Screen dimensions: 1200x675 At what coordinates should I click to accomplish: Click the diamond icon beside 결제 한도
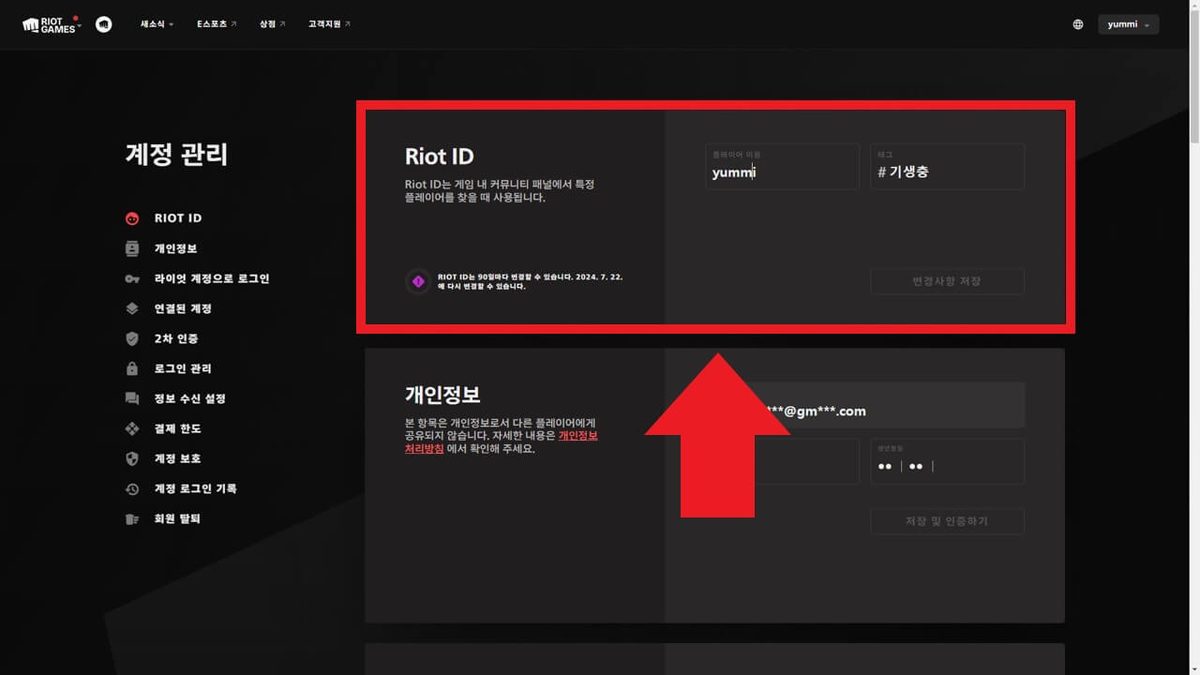click(x=132, y=428)
